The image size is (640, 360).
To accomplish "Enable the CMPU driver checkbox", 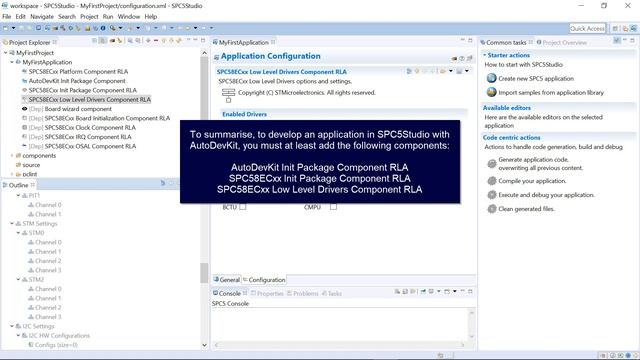I will (x=333, y=207).
